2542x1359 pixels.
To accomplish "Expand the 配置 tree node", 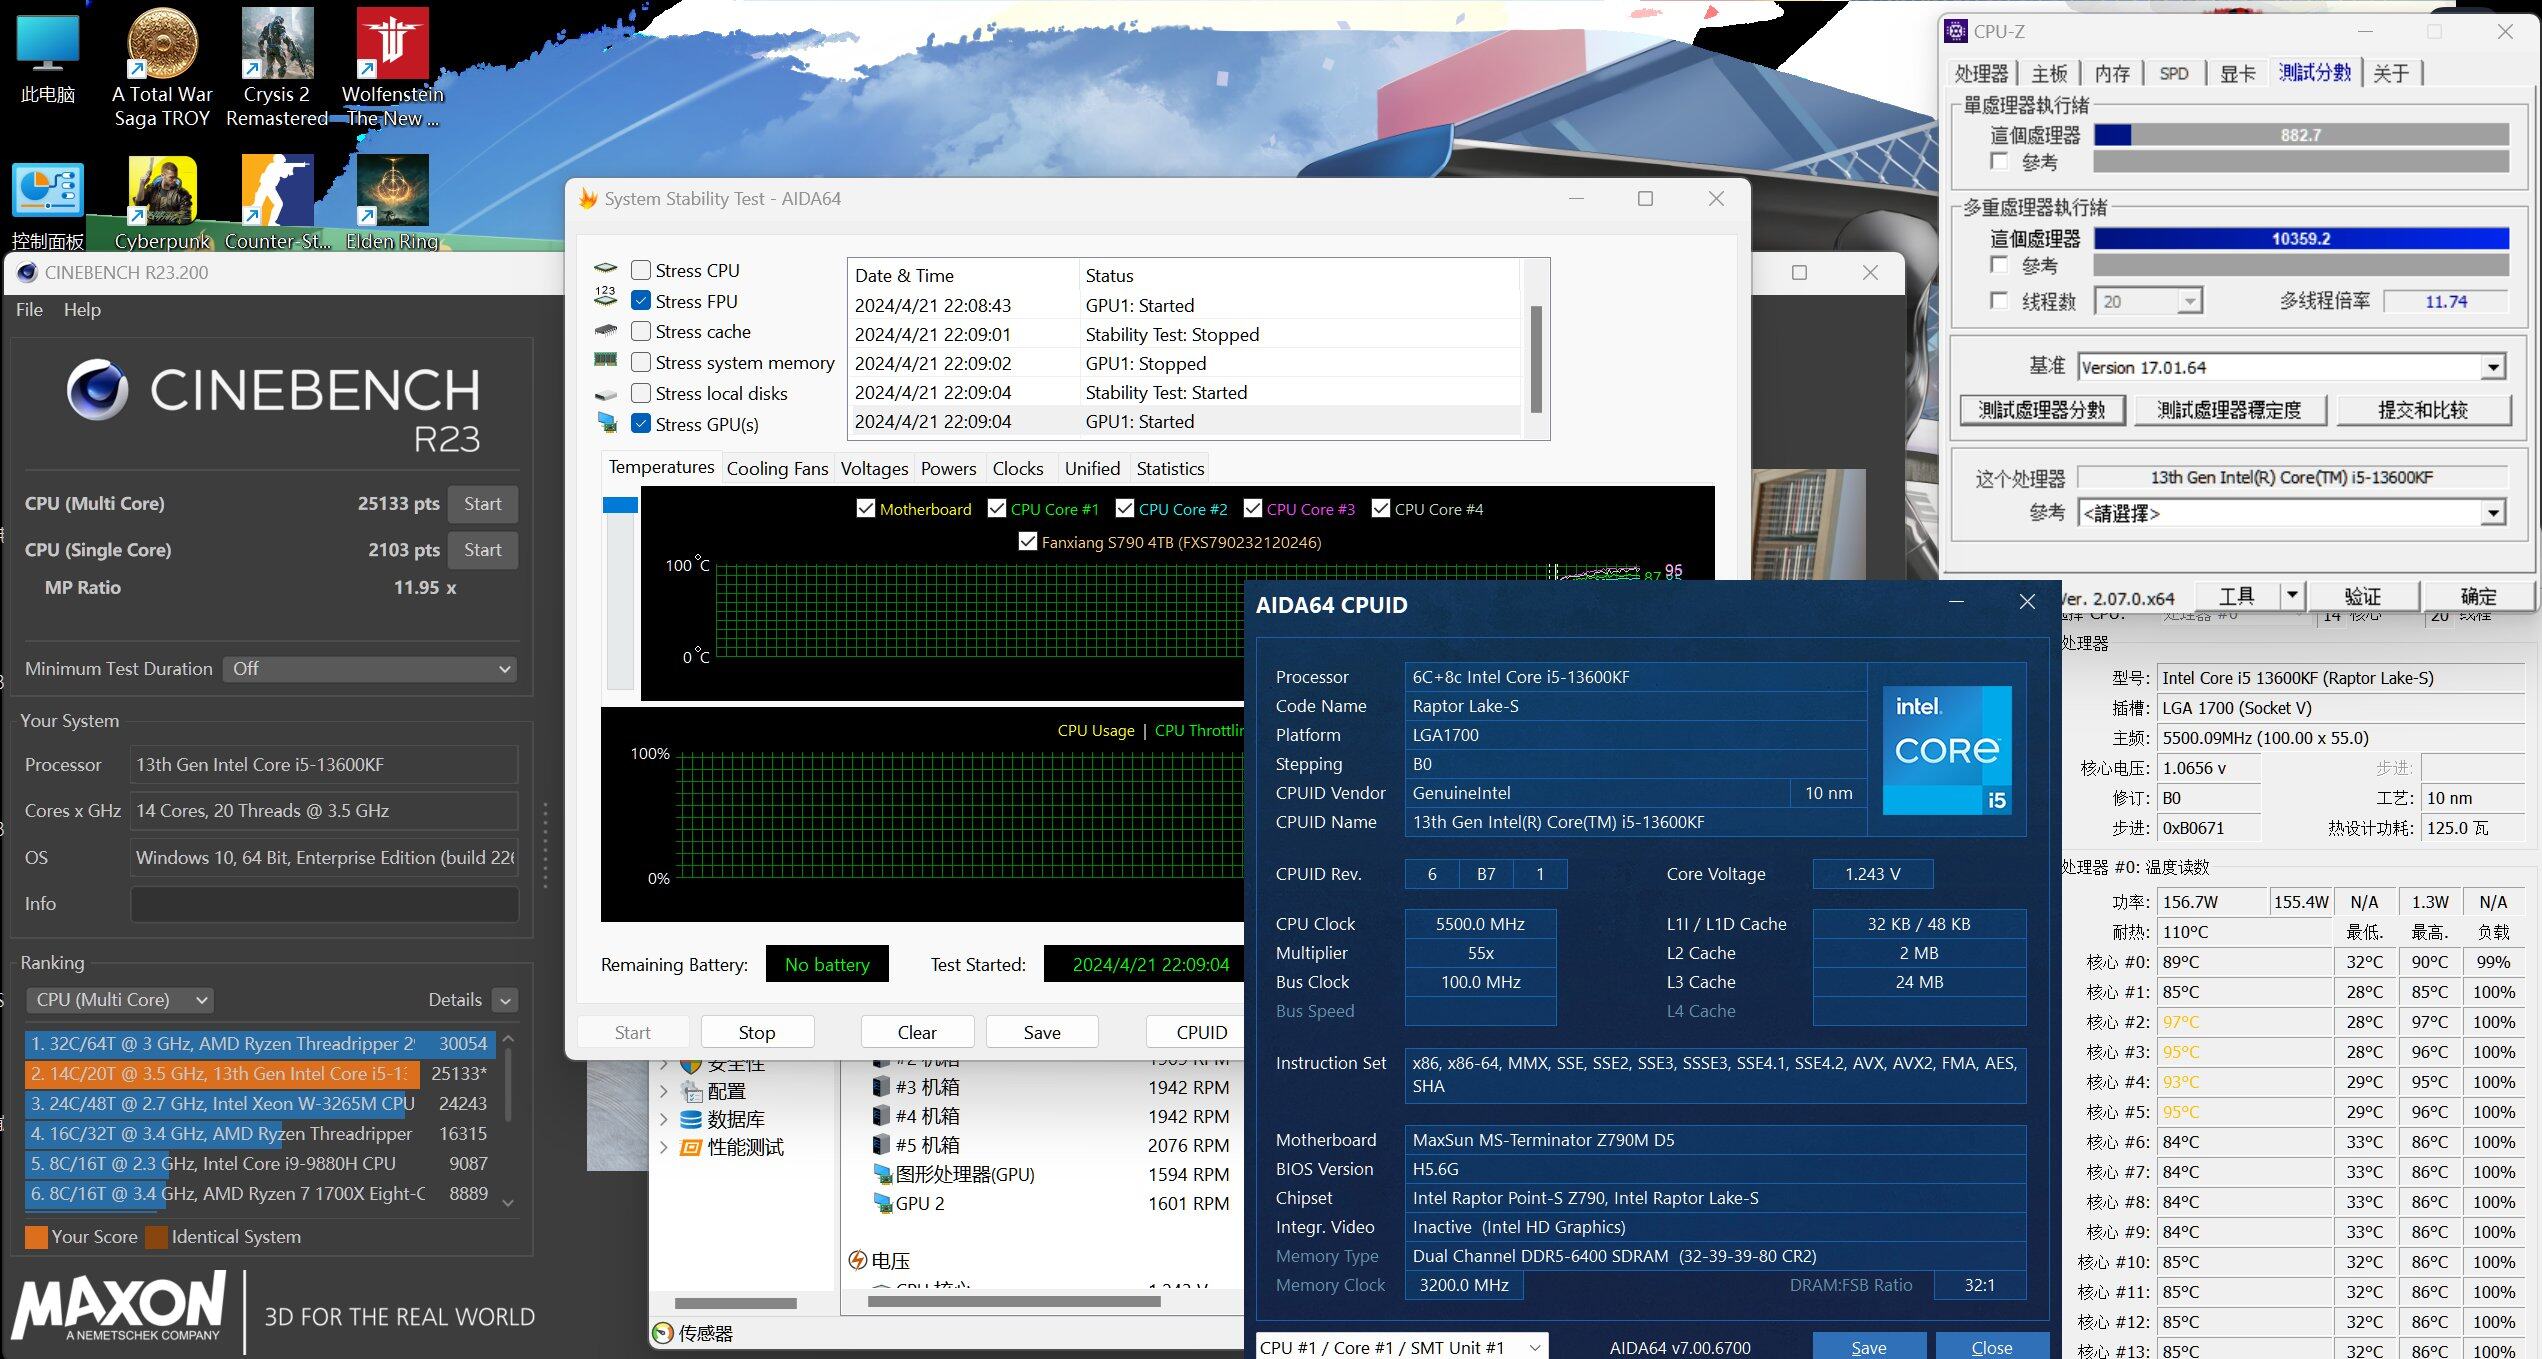I will pyautogui.click(x=664, y=1091).
